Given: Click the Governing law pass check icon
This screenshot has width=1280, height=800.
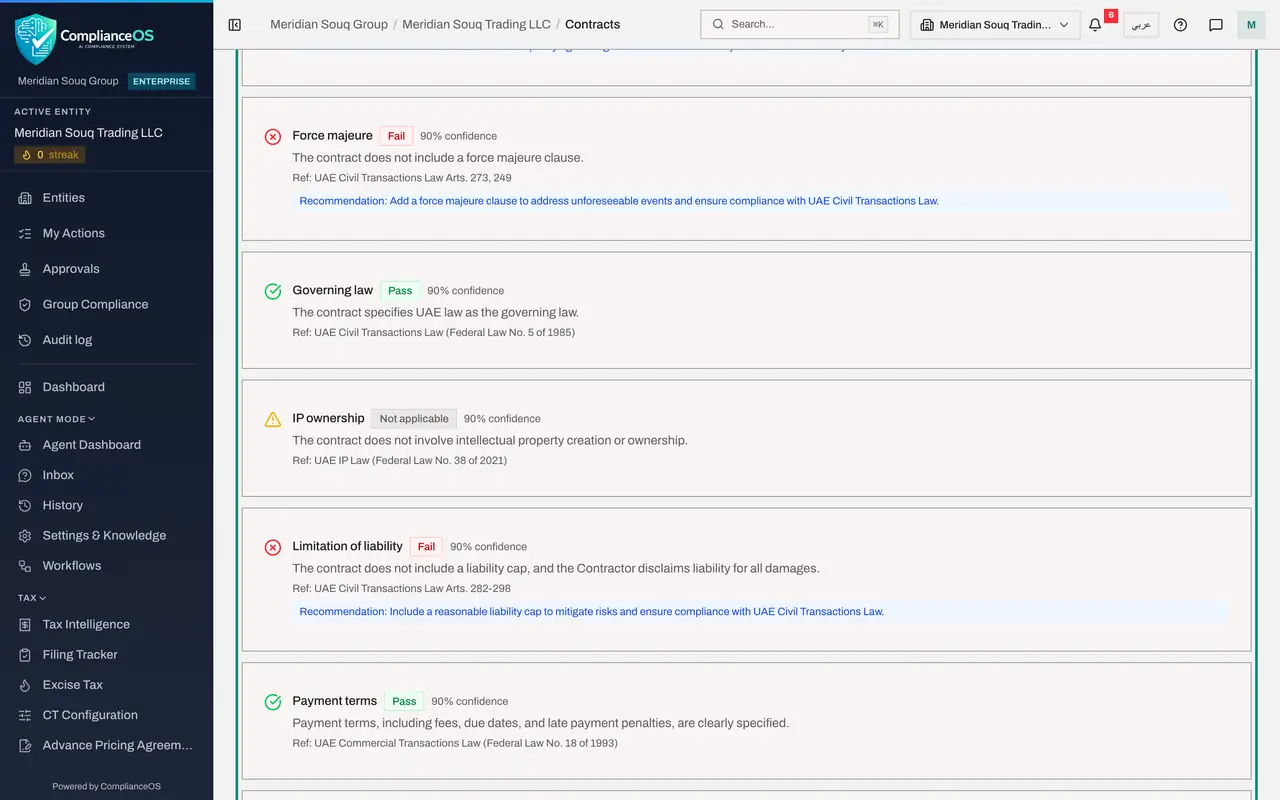Looking at the screenshot, I should 273,292.
